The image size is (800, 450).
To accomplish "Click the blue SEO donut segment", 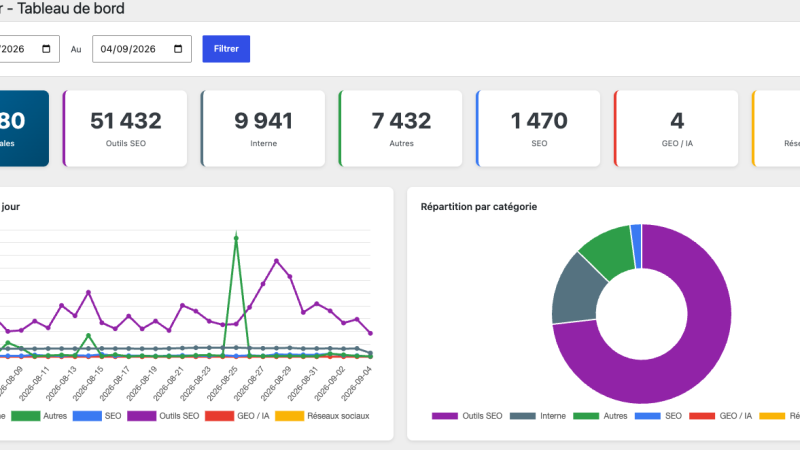I will (x=636, y=246).
